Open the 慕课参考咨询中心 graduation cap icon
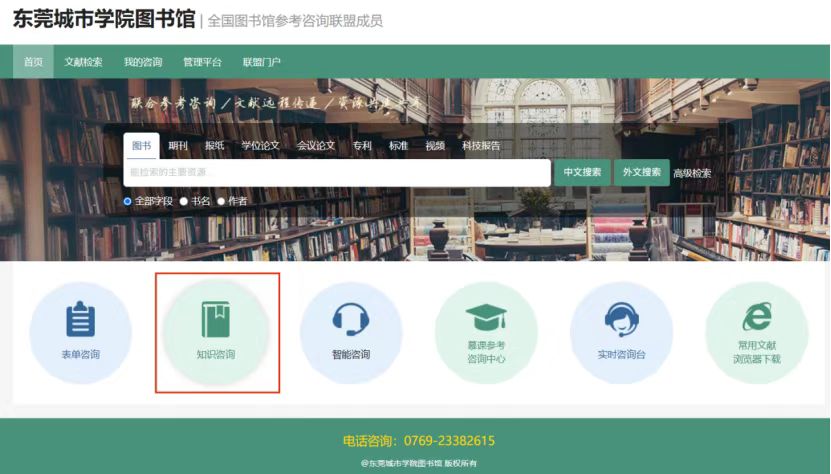Viewport: 831px width, 474px height. pos(486,317)
